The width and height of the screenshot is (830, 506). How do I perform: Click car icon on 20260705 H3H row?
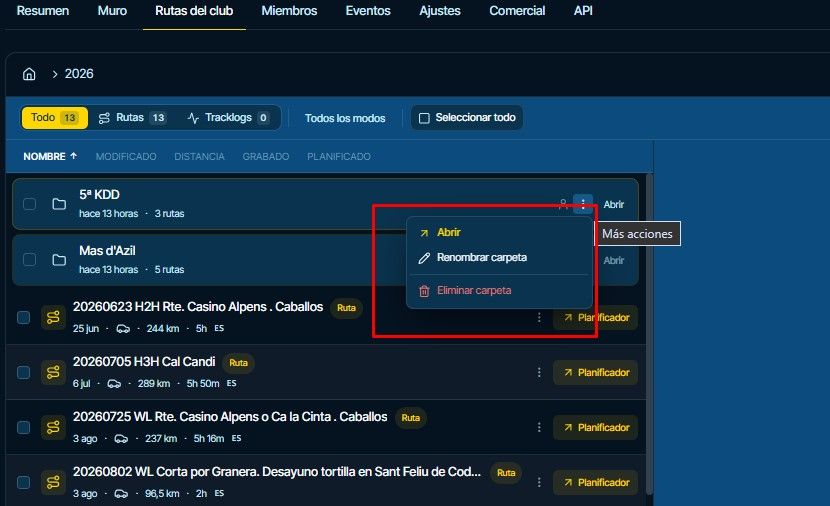point(114,384)
